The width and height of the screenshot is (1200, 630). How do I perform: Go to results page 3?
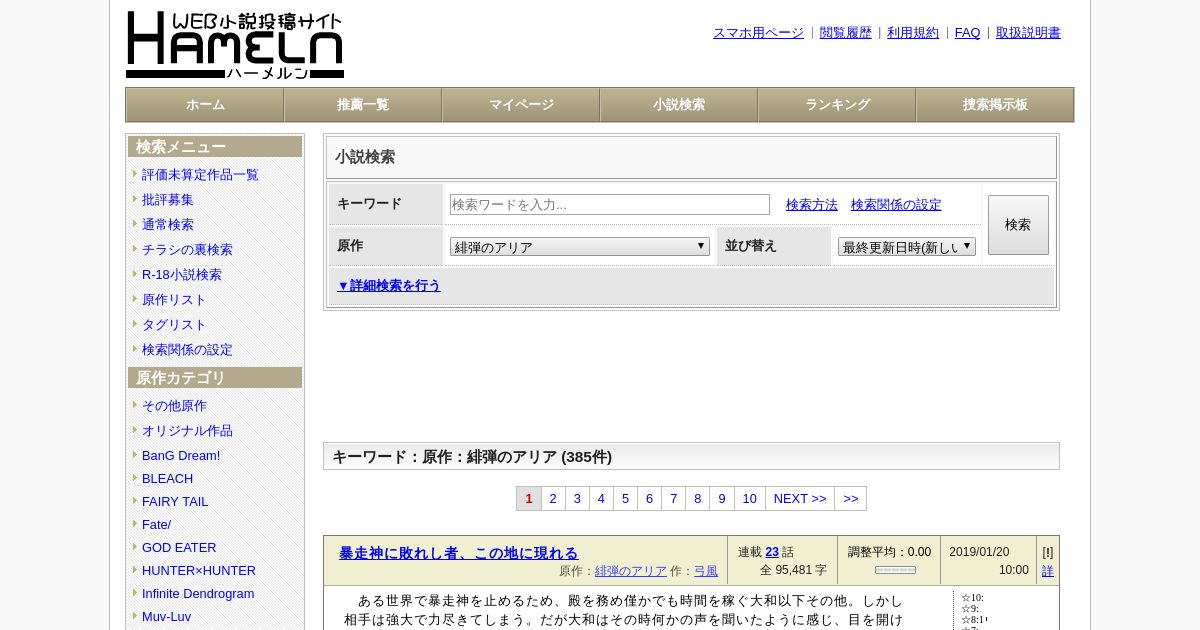pyautogui.click(x=577, y=498)
